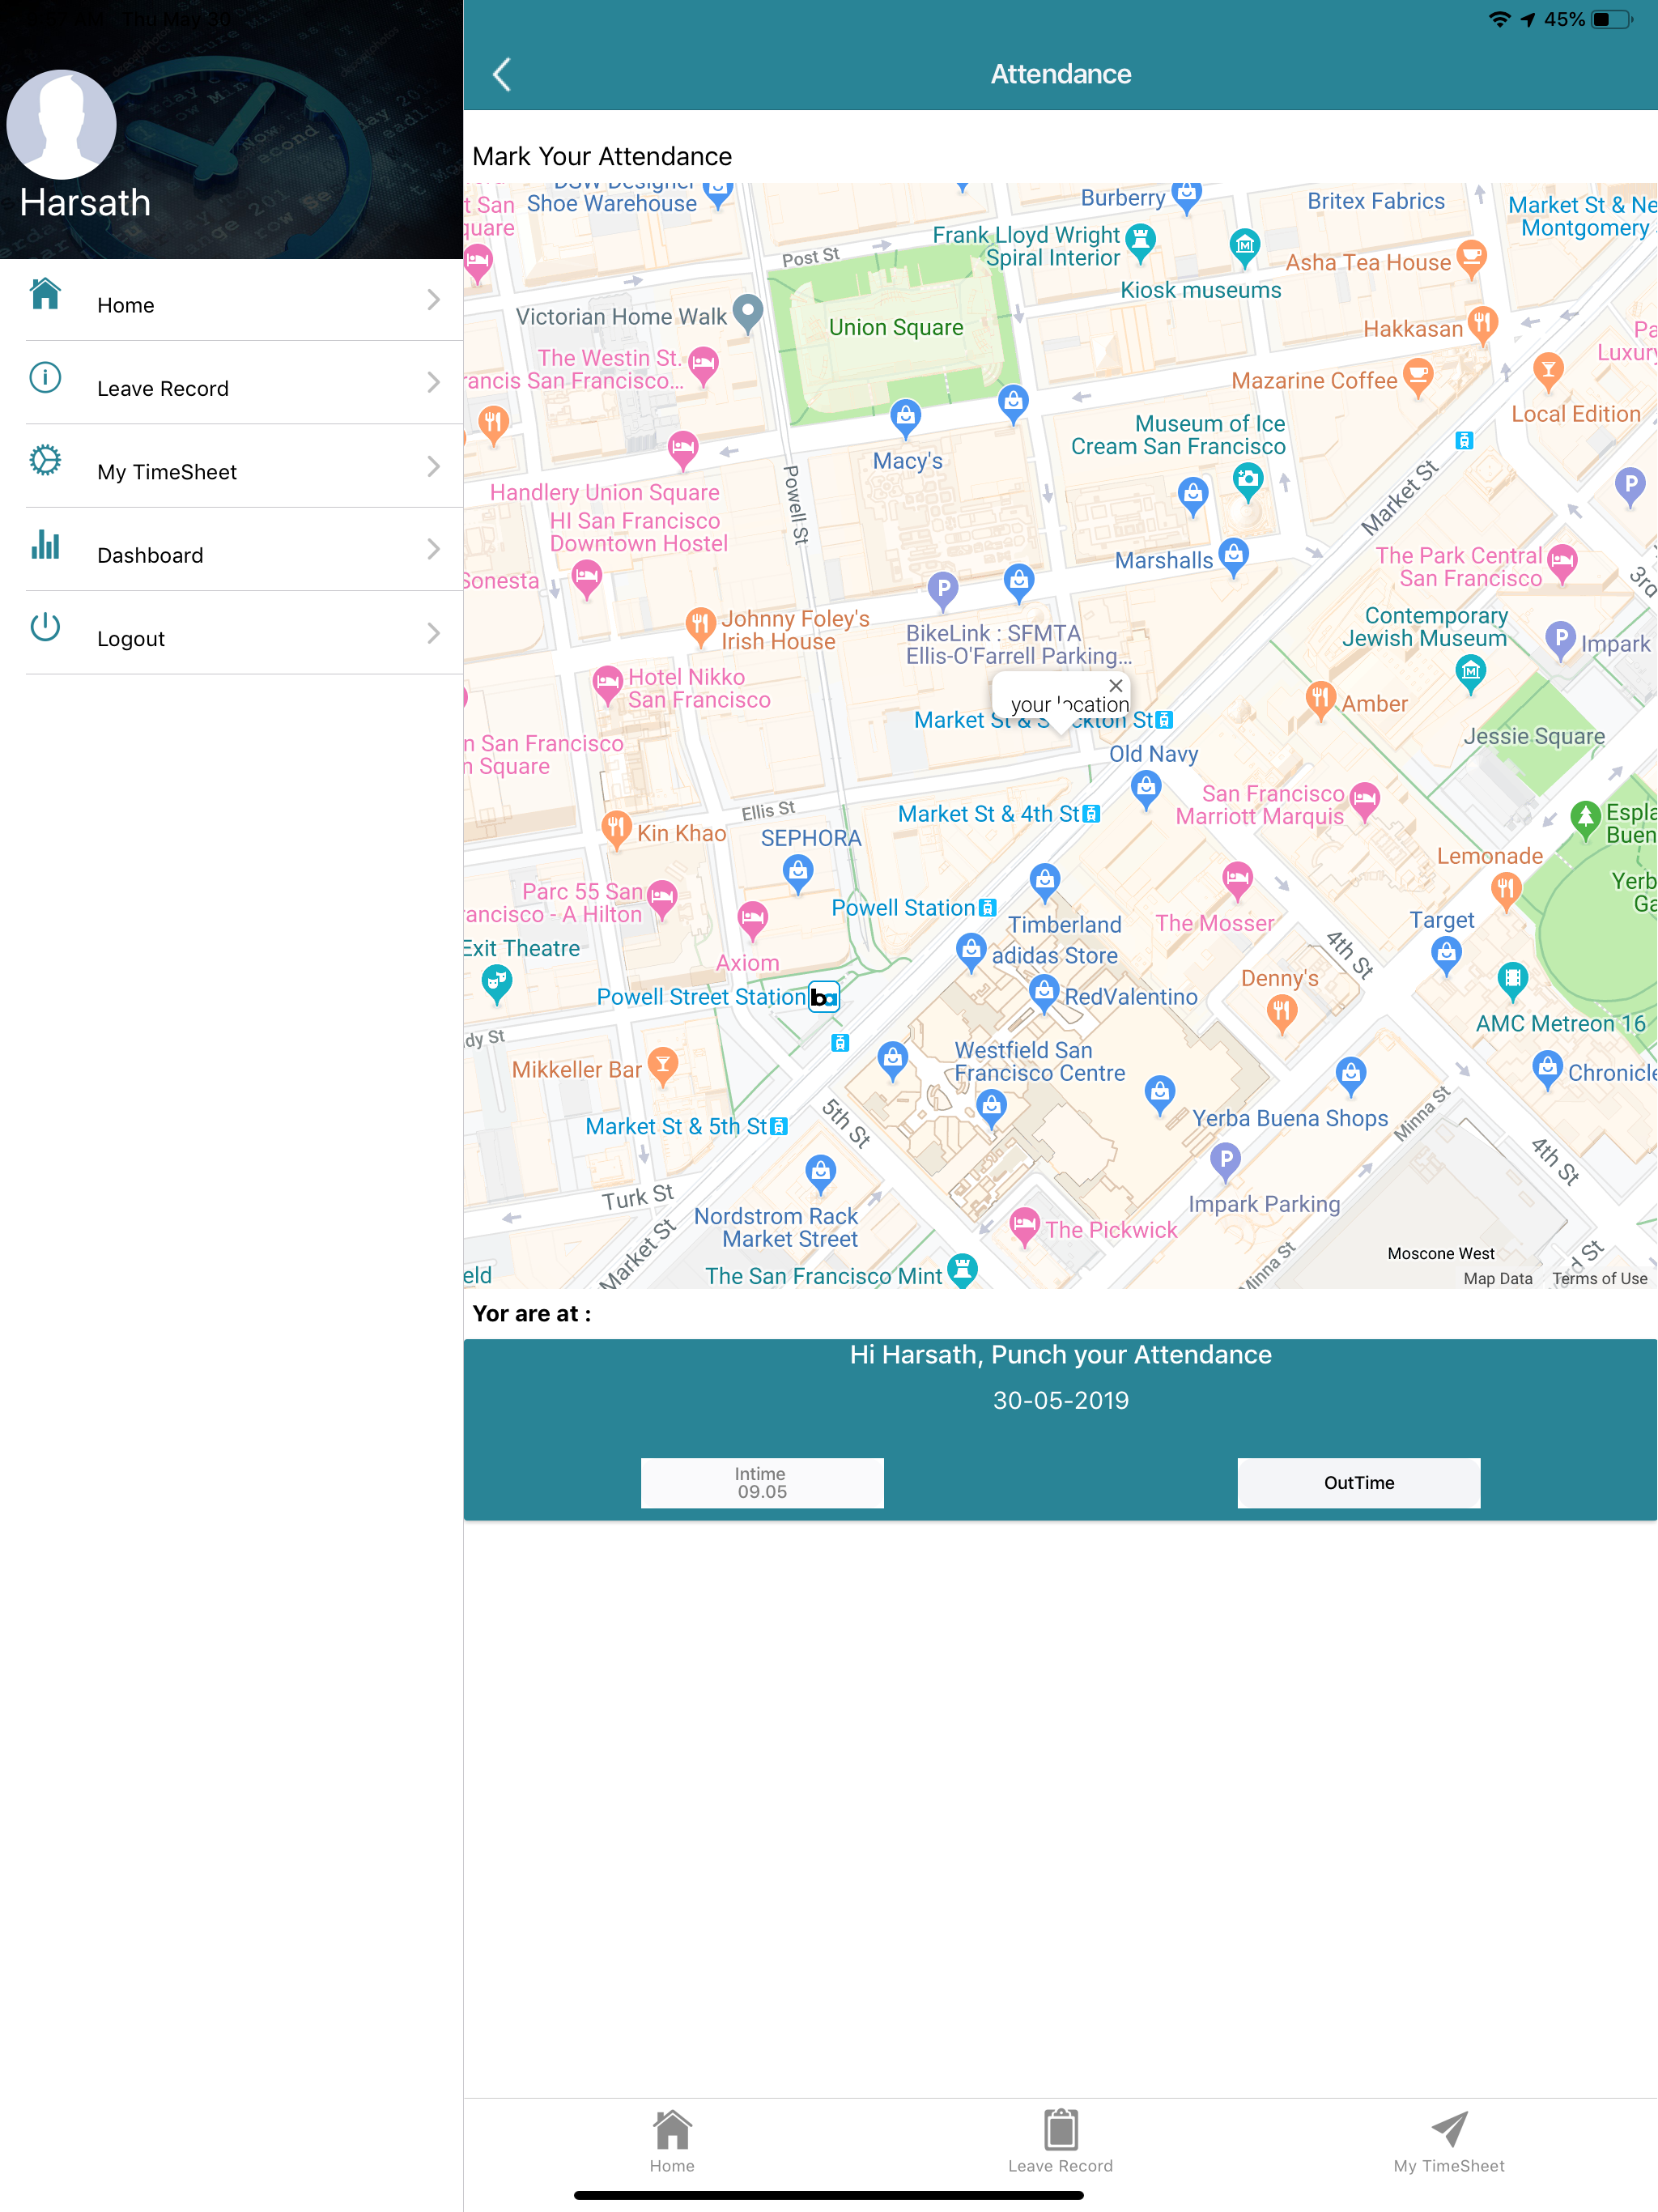Tap The Park Central San Francisco pin
The width and height of the screenshot is (1658, 2212).
click(1561, 563)
